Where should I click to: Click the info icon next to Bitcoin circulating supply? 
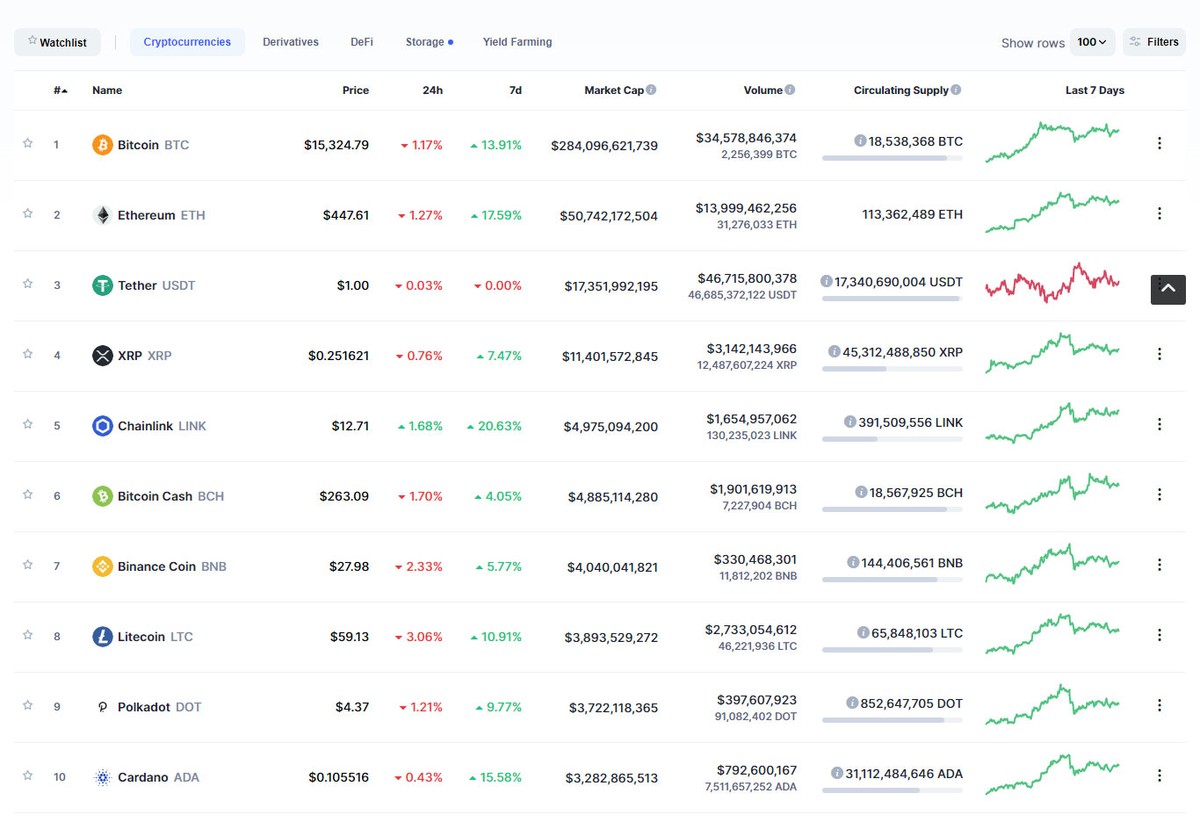click(x=862, y=141)
